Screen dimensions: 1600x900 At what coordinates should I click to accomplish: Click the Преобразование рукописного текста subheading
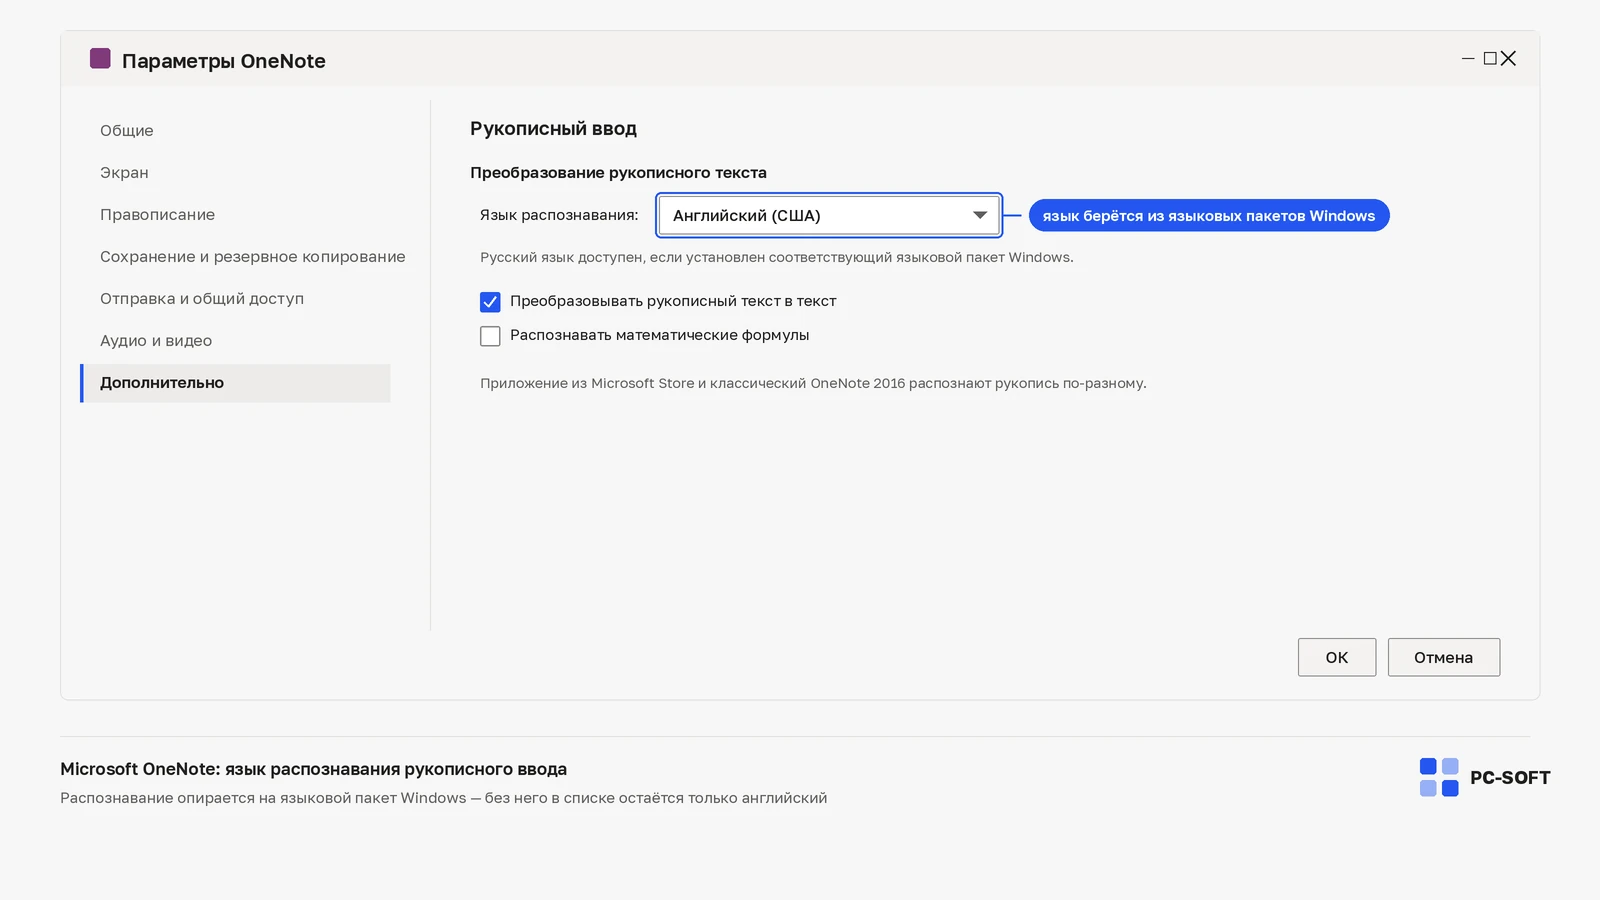(618, 173)
